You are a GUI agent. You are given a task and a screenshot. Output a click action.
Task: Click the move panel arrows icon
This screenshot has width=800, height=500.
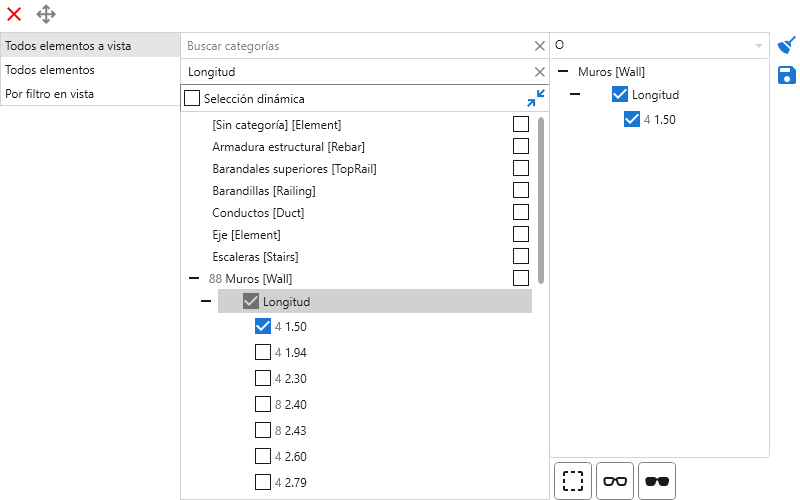tap(46, 14)
